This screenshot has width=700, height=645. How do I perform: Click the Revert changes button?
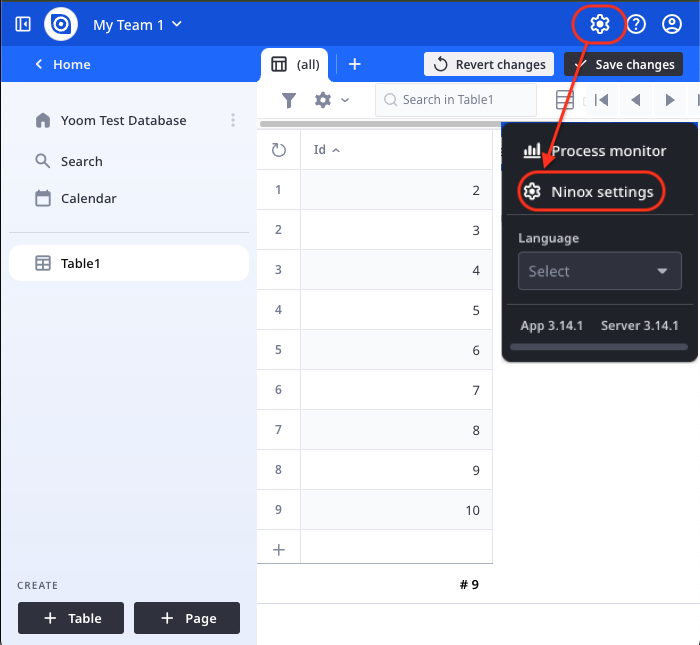[x=489, y=64]
